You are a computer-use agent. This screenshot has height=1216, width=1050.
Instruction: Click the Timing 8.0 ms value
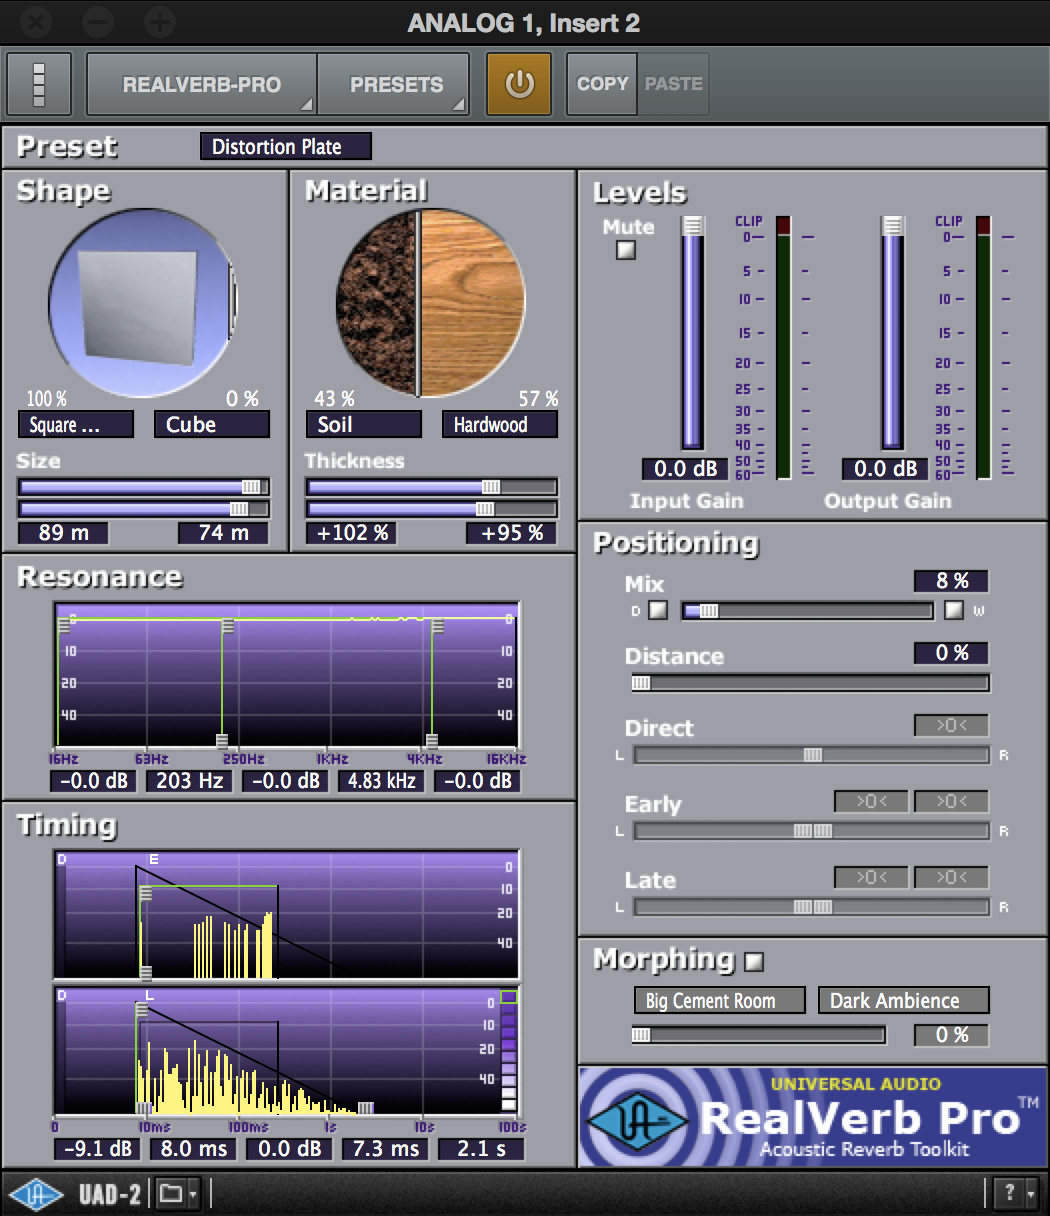(x=194, y=1149)
